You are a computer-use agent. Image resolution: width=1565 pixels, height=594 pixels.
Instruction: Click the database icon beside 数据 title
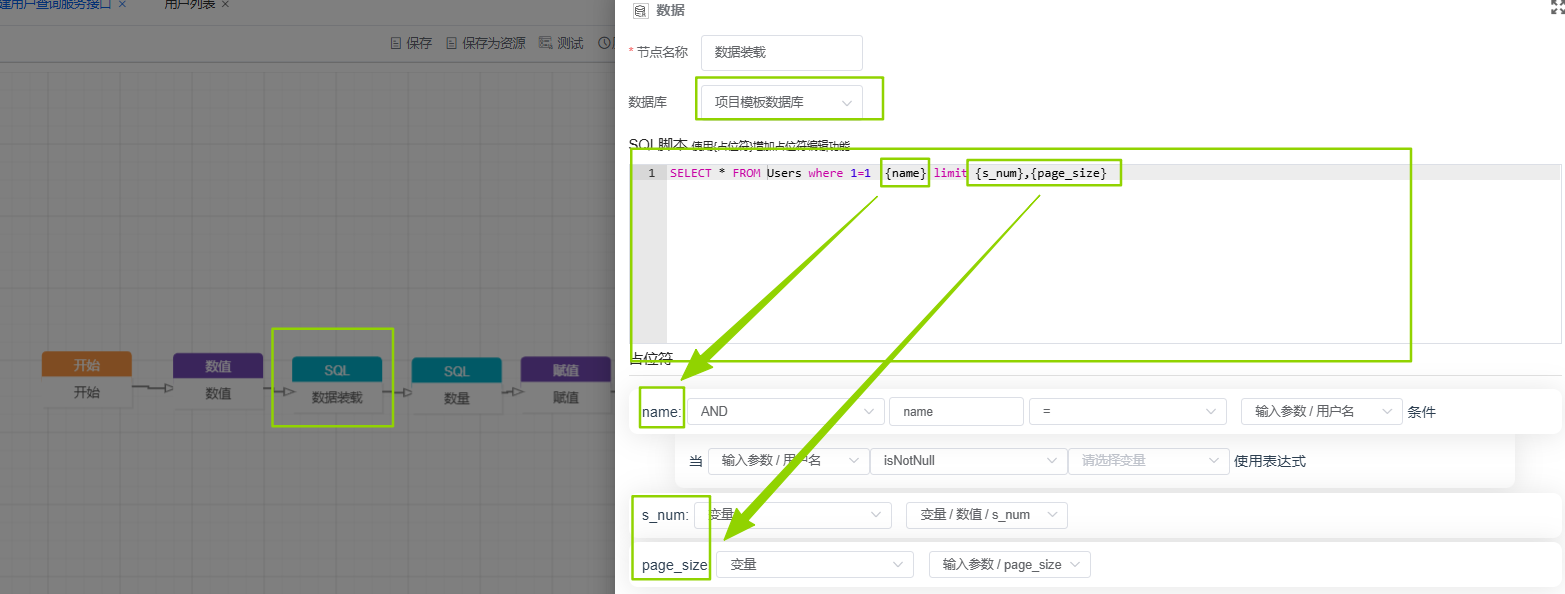coord(640,10)
